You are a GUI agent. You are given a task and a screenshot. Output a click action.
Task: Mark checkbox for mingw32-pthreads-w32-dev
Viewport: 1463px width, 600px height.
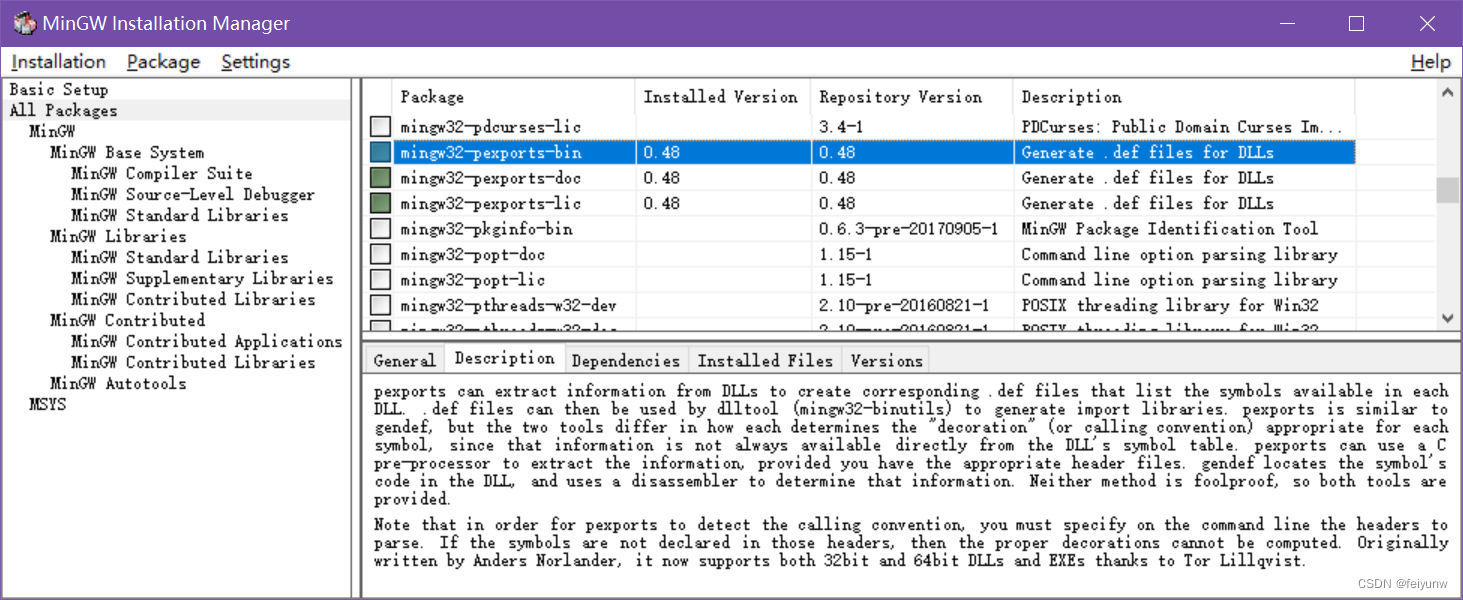click(380, 305)
